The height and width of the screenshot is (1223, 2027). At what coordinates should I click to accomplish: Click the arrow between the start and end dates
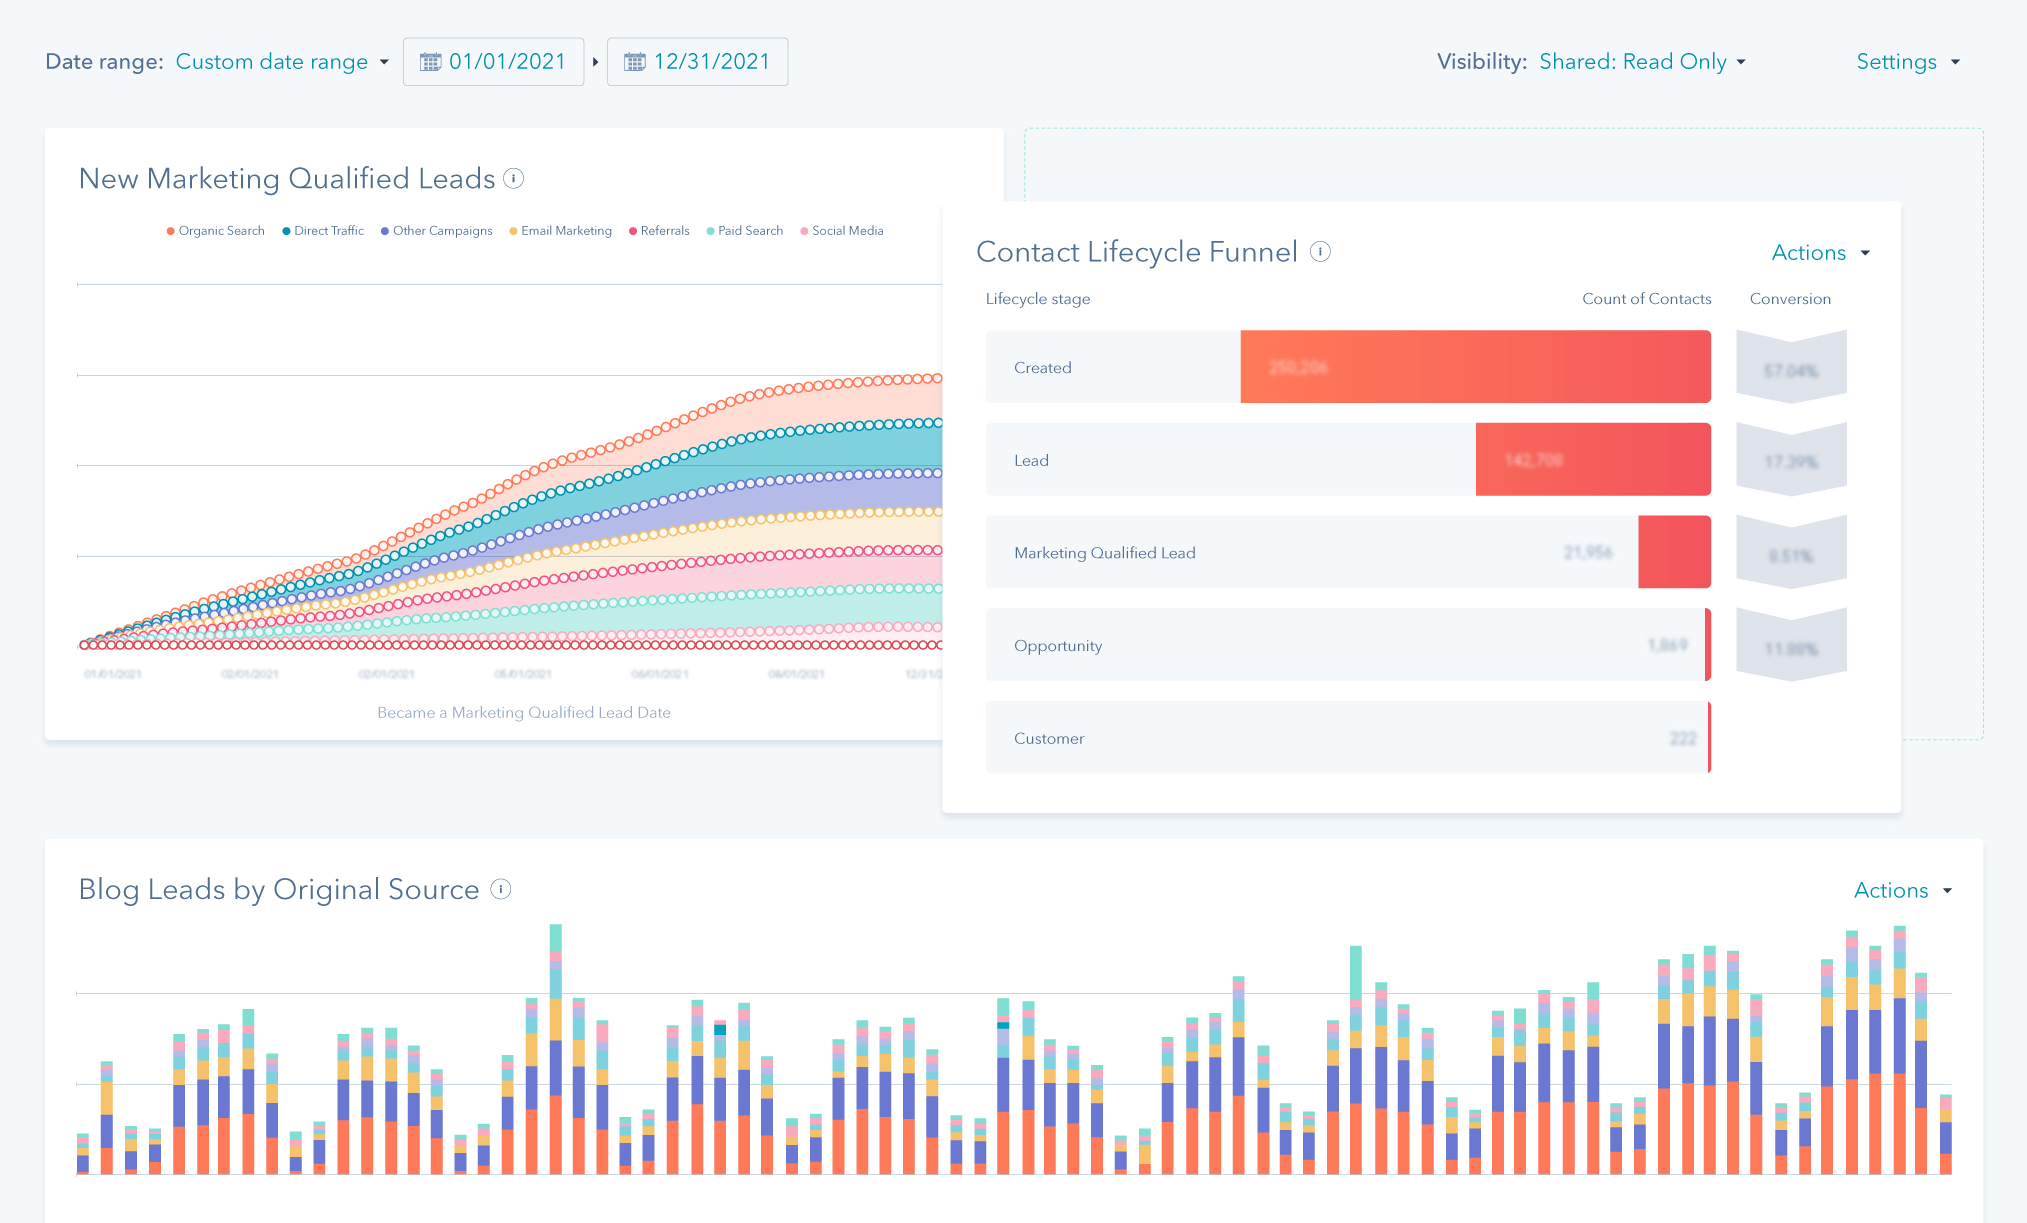(x=595, y=62)
